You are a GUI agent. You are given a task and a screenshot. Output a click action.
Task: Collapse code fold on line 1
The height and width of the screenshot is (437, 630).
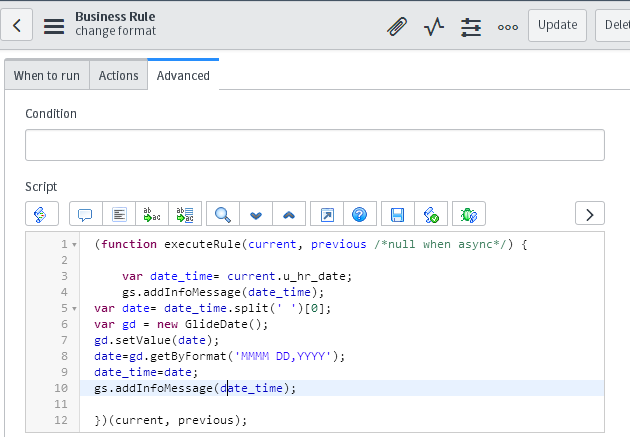pyautogui.click(x=74, y=244)
